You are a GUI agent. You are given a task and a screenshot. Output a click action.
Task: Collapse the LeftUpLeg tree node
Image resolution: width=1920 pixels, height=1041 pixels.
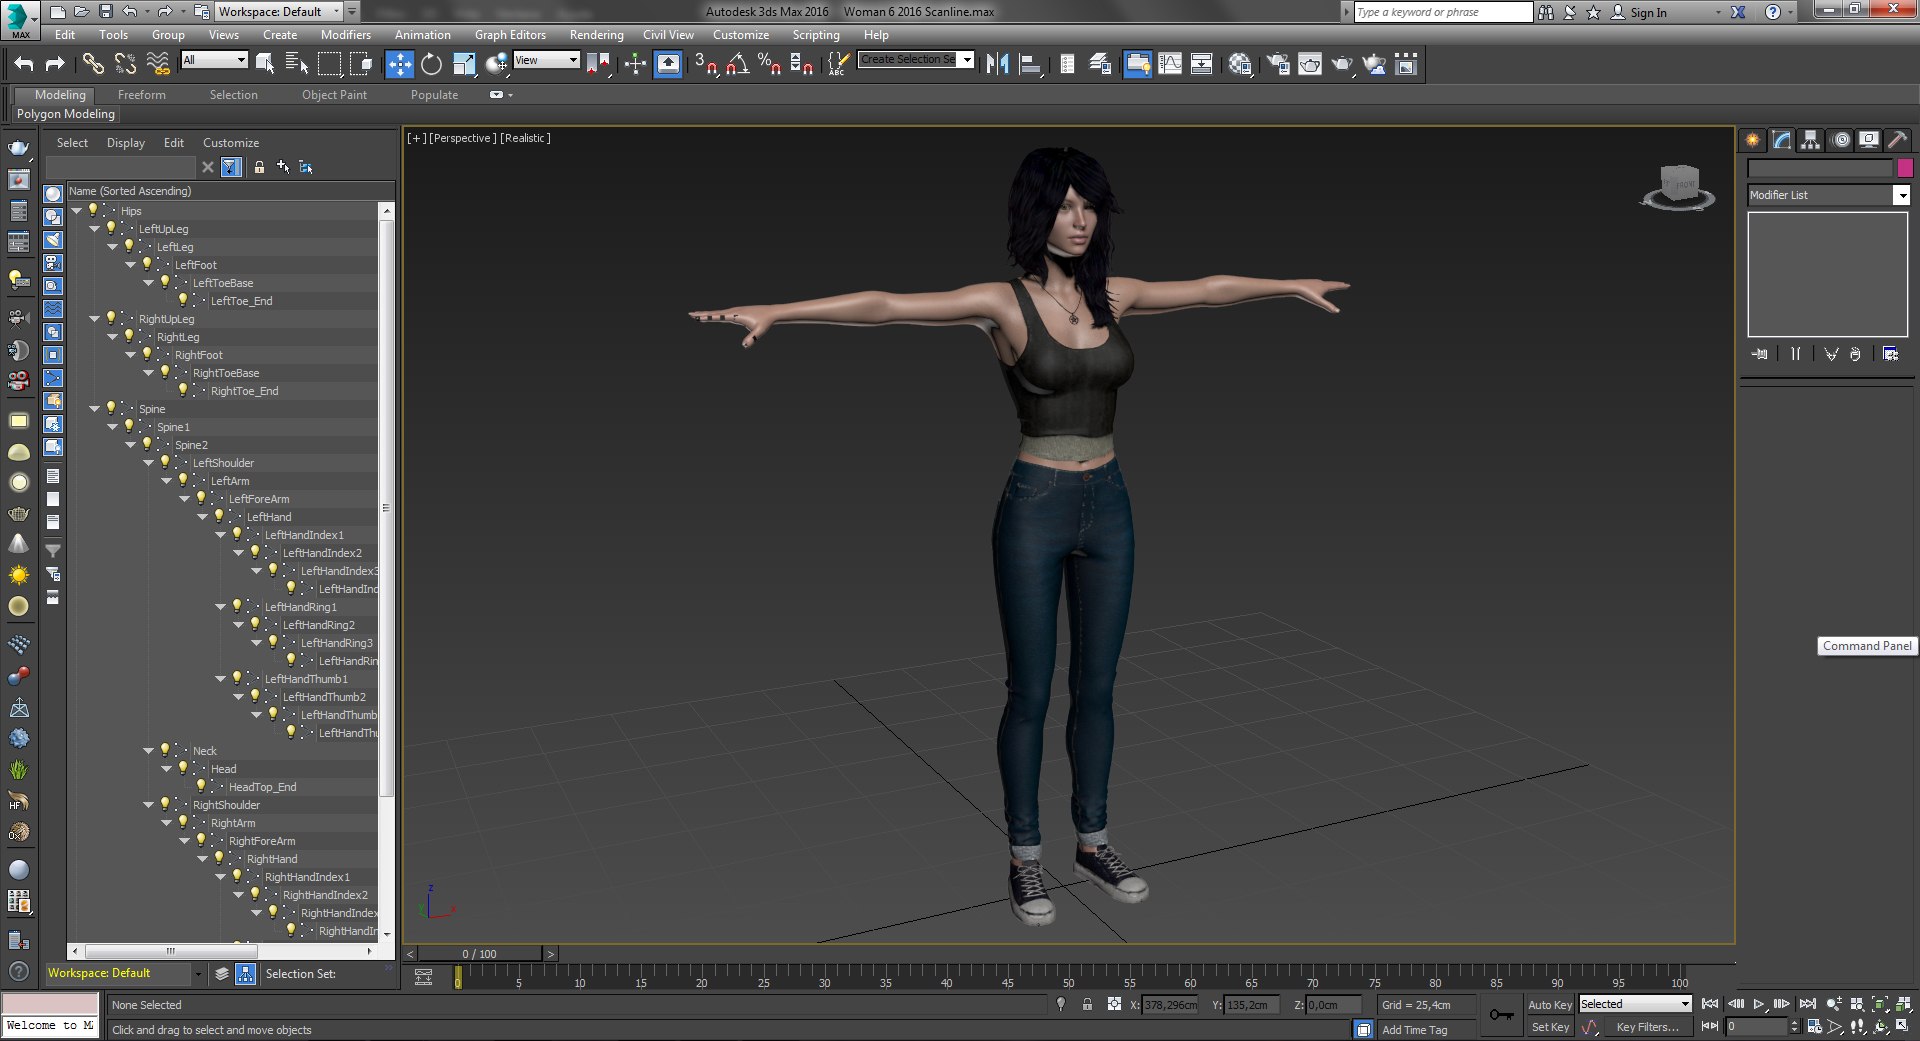[94, 229]
